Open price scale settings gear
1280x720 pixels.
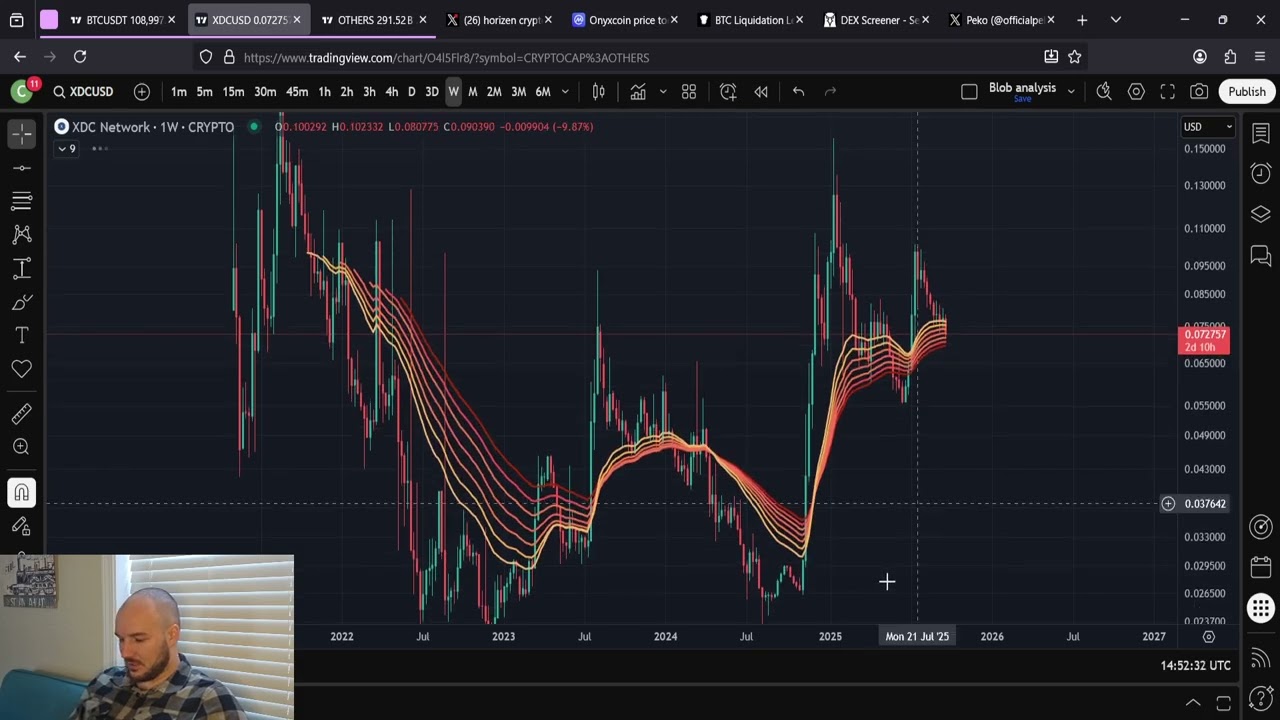1209,637
